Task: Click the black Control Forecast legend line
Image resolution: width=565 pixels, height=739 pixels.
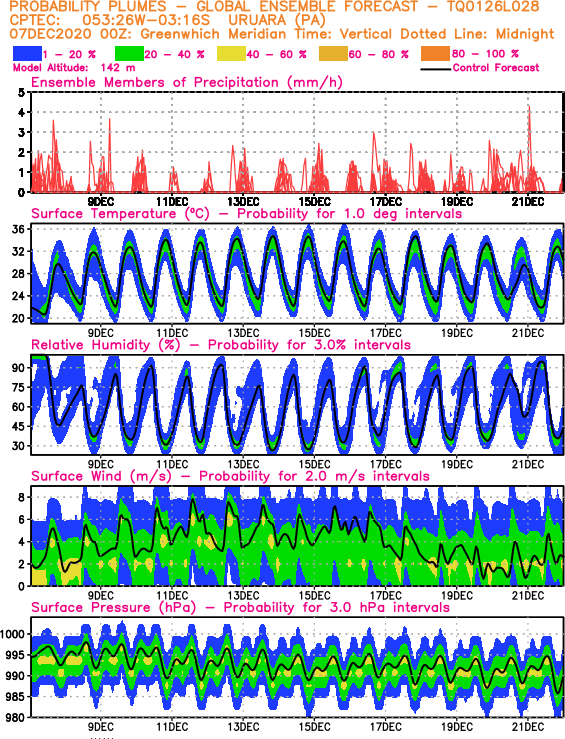Action: 435,69
